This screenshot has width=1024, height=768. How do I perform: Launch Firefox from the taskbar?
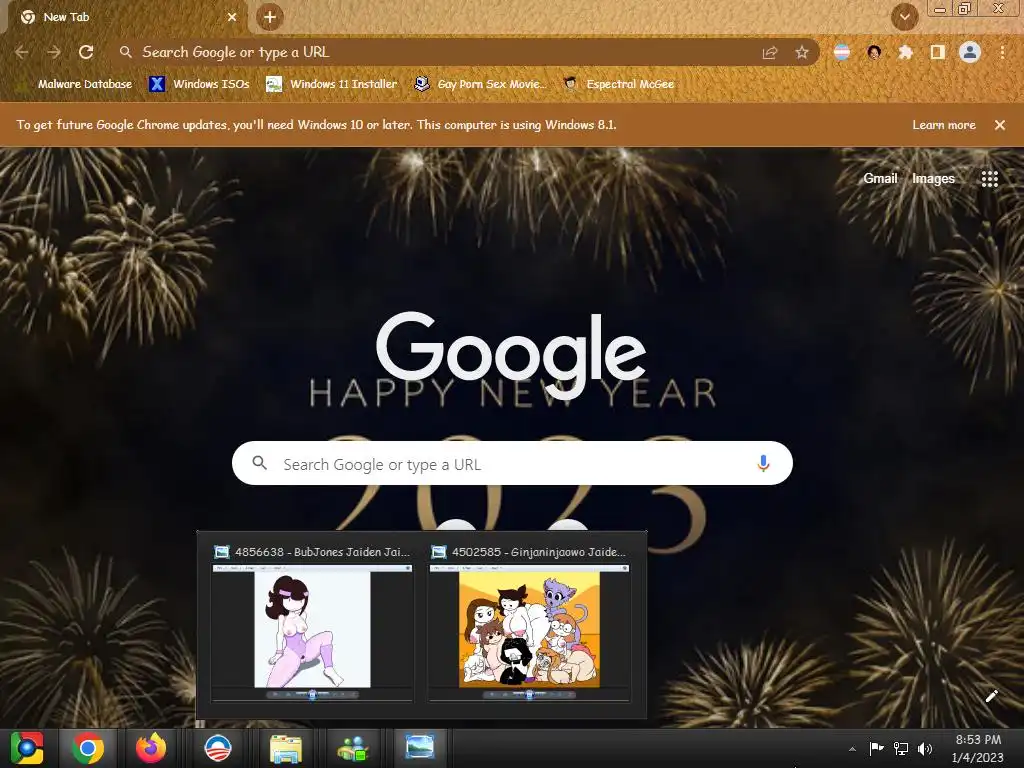click(x=151, y=748)
